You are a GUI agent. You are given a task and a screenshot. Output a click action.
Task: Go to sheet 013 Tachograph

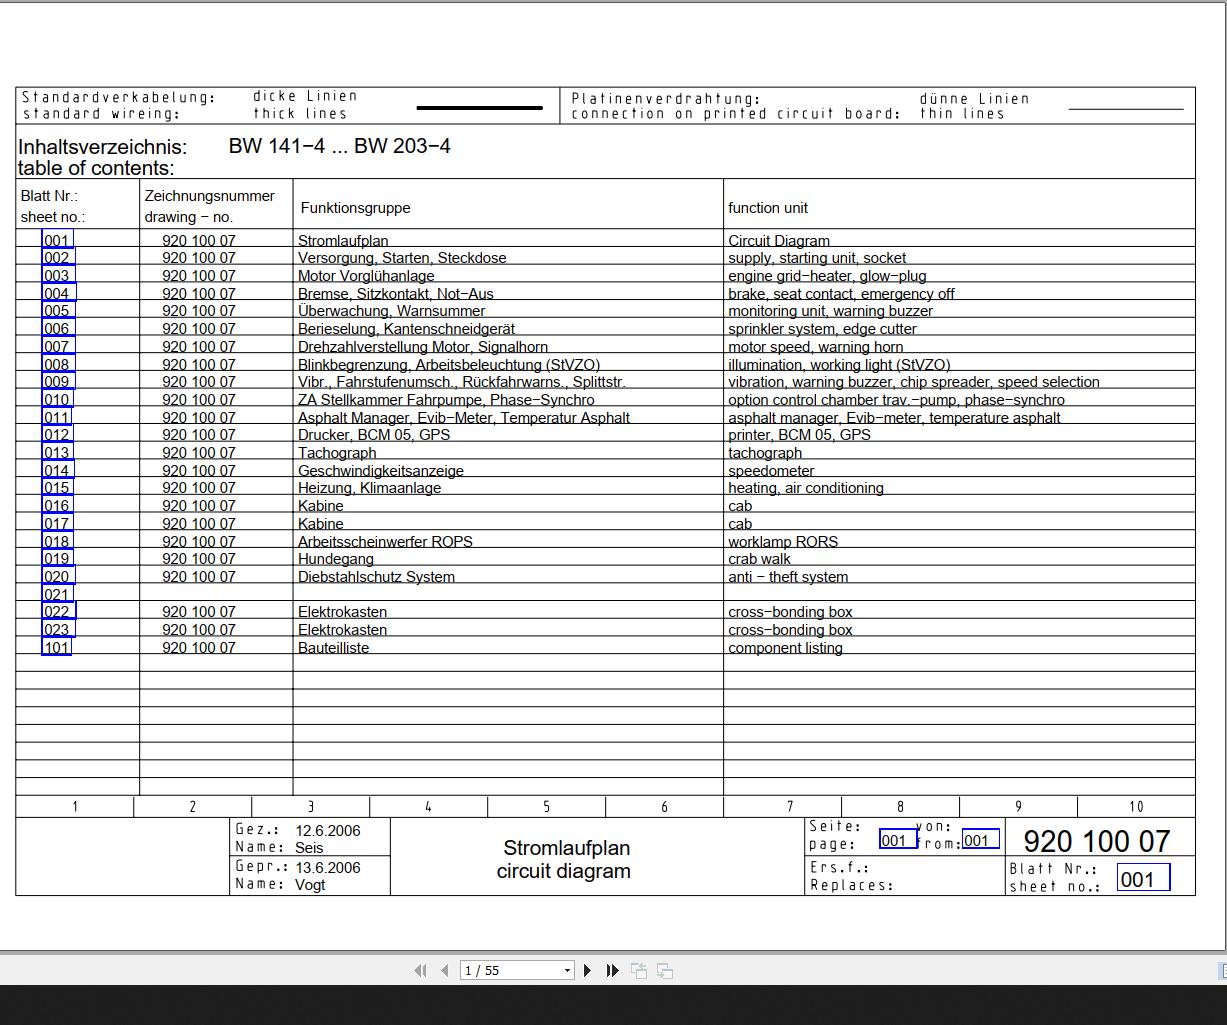(57, 453)
